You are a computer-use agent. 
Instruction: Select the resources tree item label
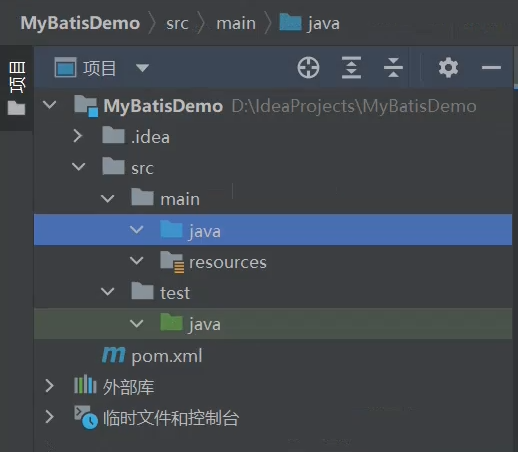pyautogui.click(x=228, y=262)
